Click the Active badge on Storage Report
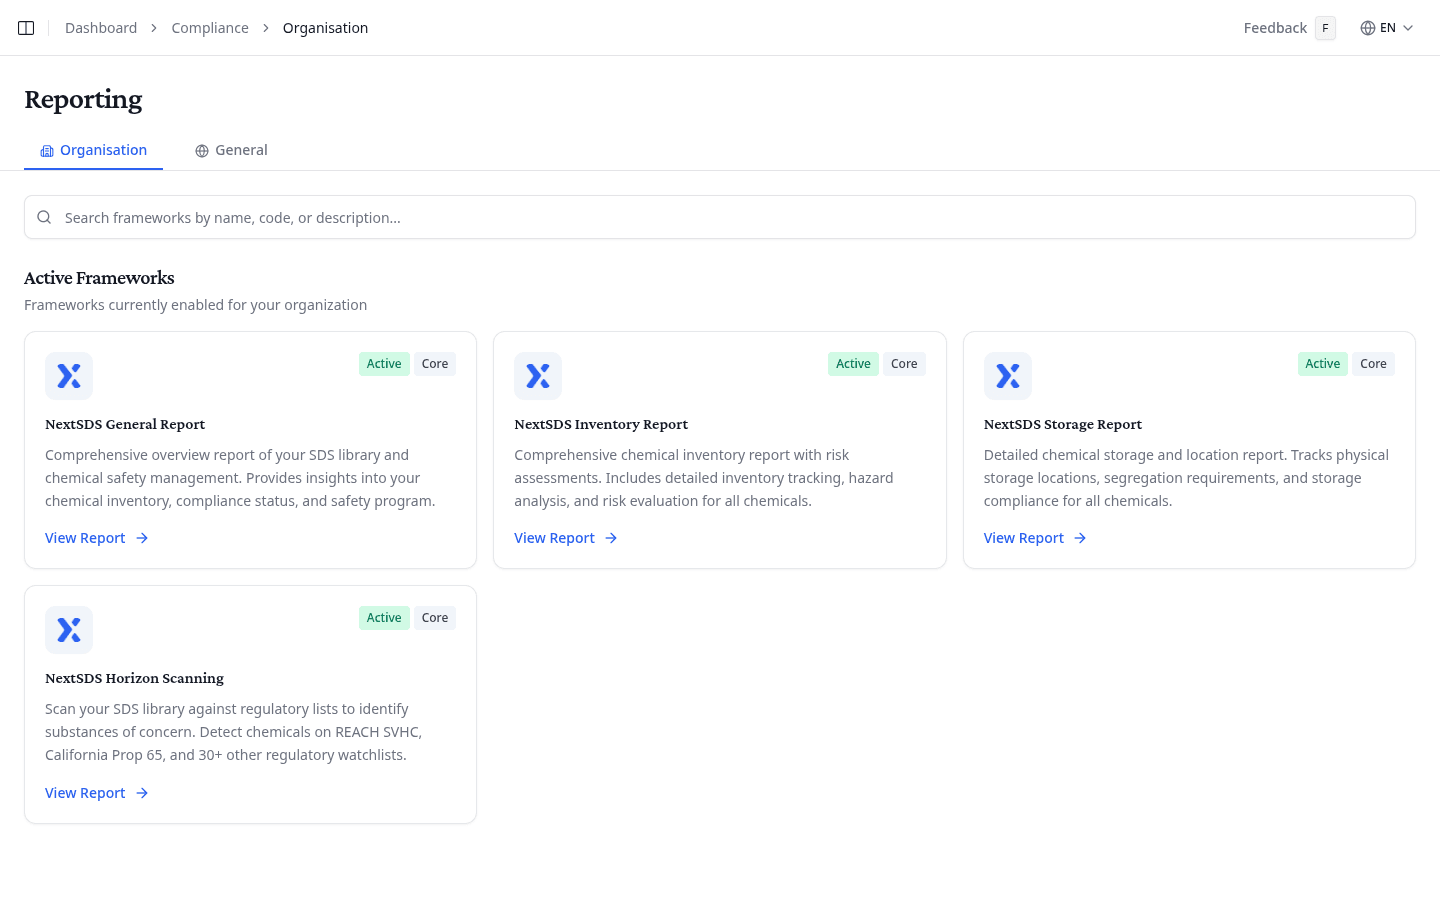Screen dimensions: 1440x900 1322,363
